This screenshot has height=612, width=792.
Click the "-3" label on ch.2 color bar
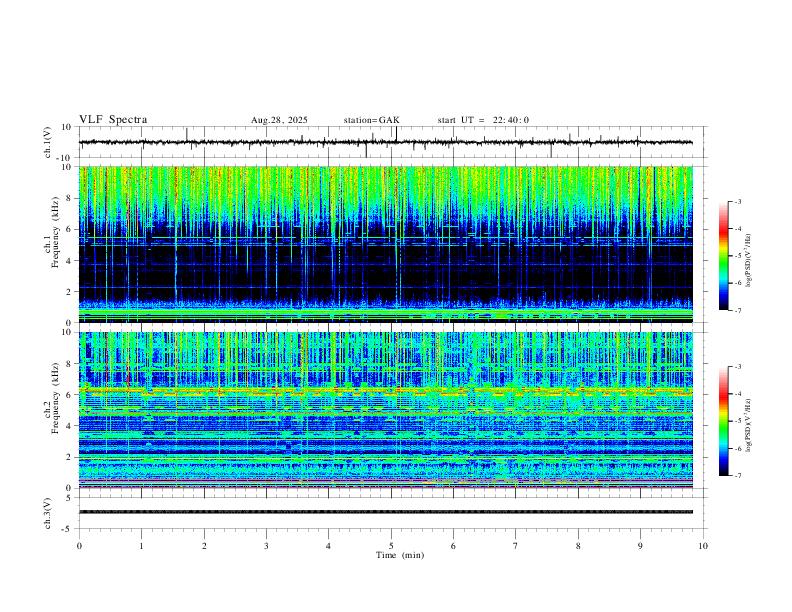(x=738, y=367)
